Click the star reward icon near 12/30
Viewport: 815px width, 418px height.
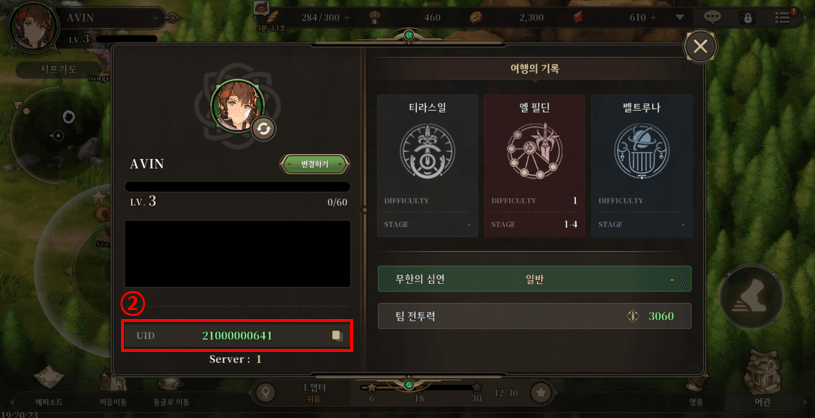coord(541,393)
